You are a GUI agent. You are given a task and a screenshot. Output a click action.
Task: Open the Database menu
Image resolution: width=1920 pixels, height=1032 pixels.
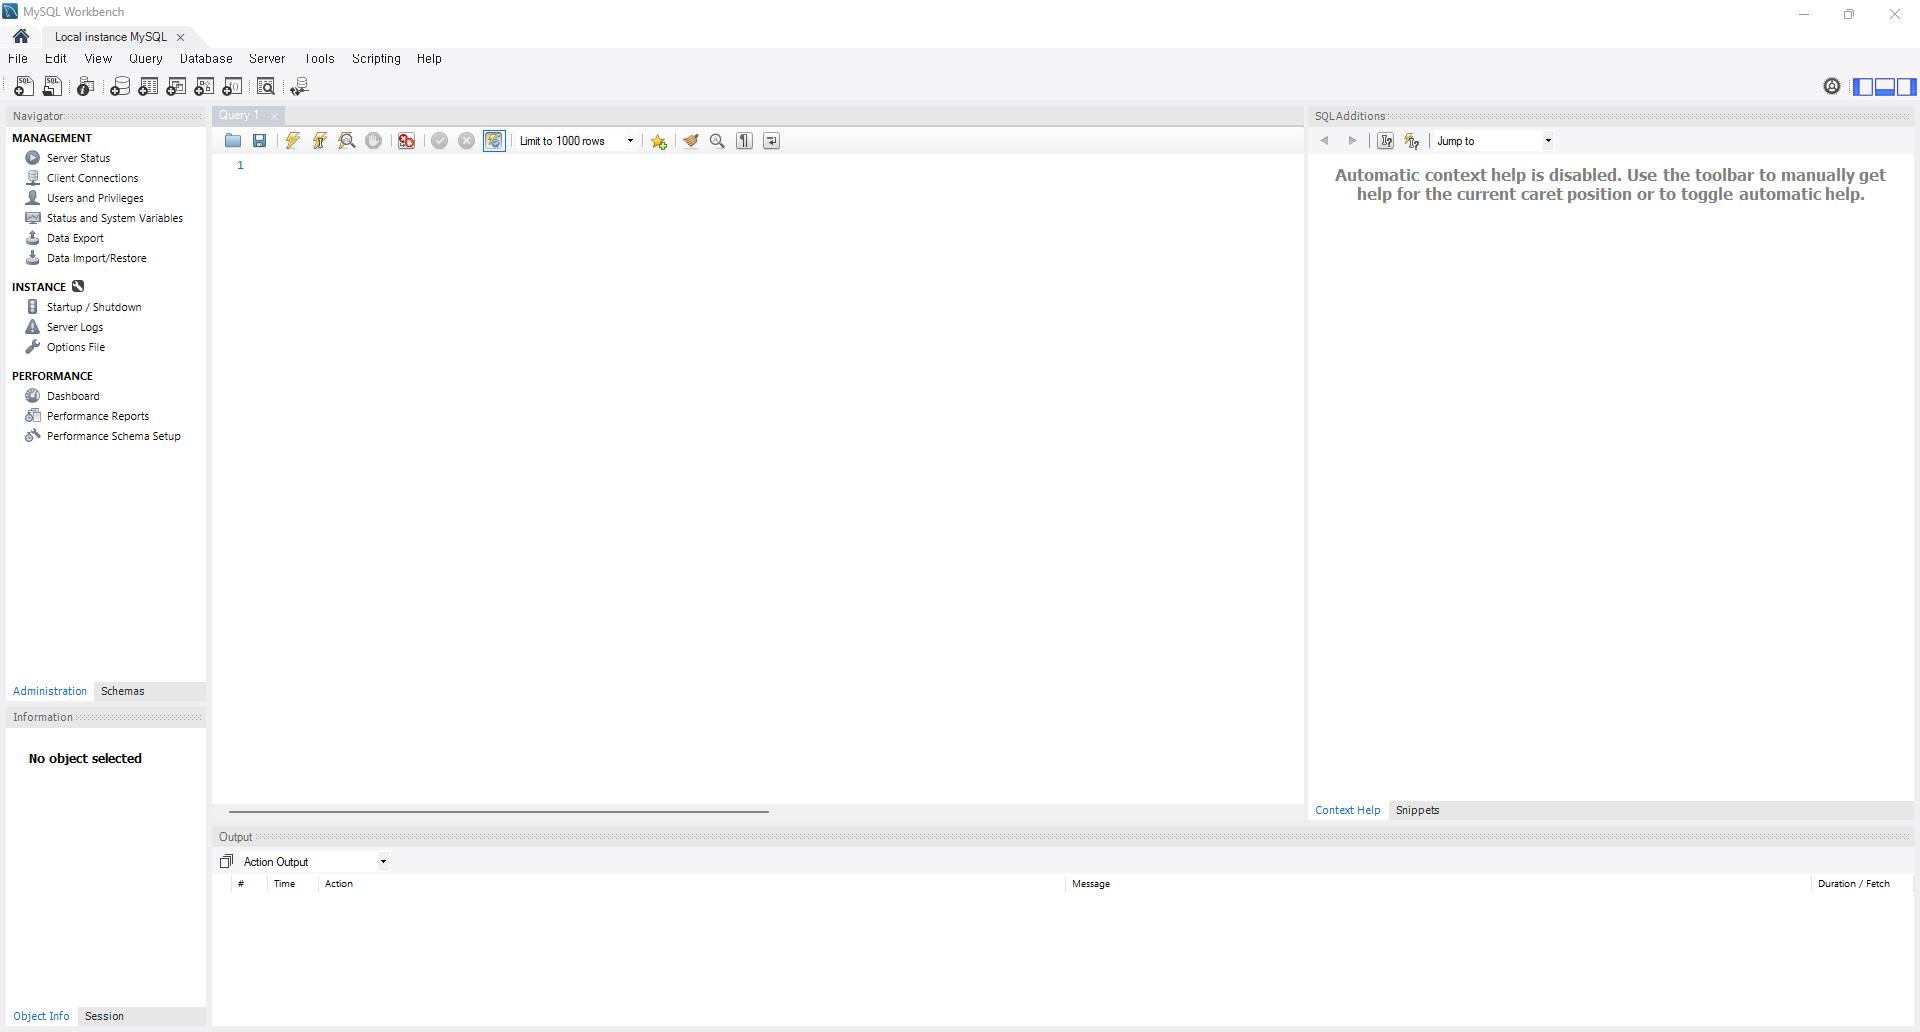click(206, 59)
